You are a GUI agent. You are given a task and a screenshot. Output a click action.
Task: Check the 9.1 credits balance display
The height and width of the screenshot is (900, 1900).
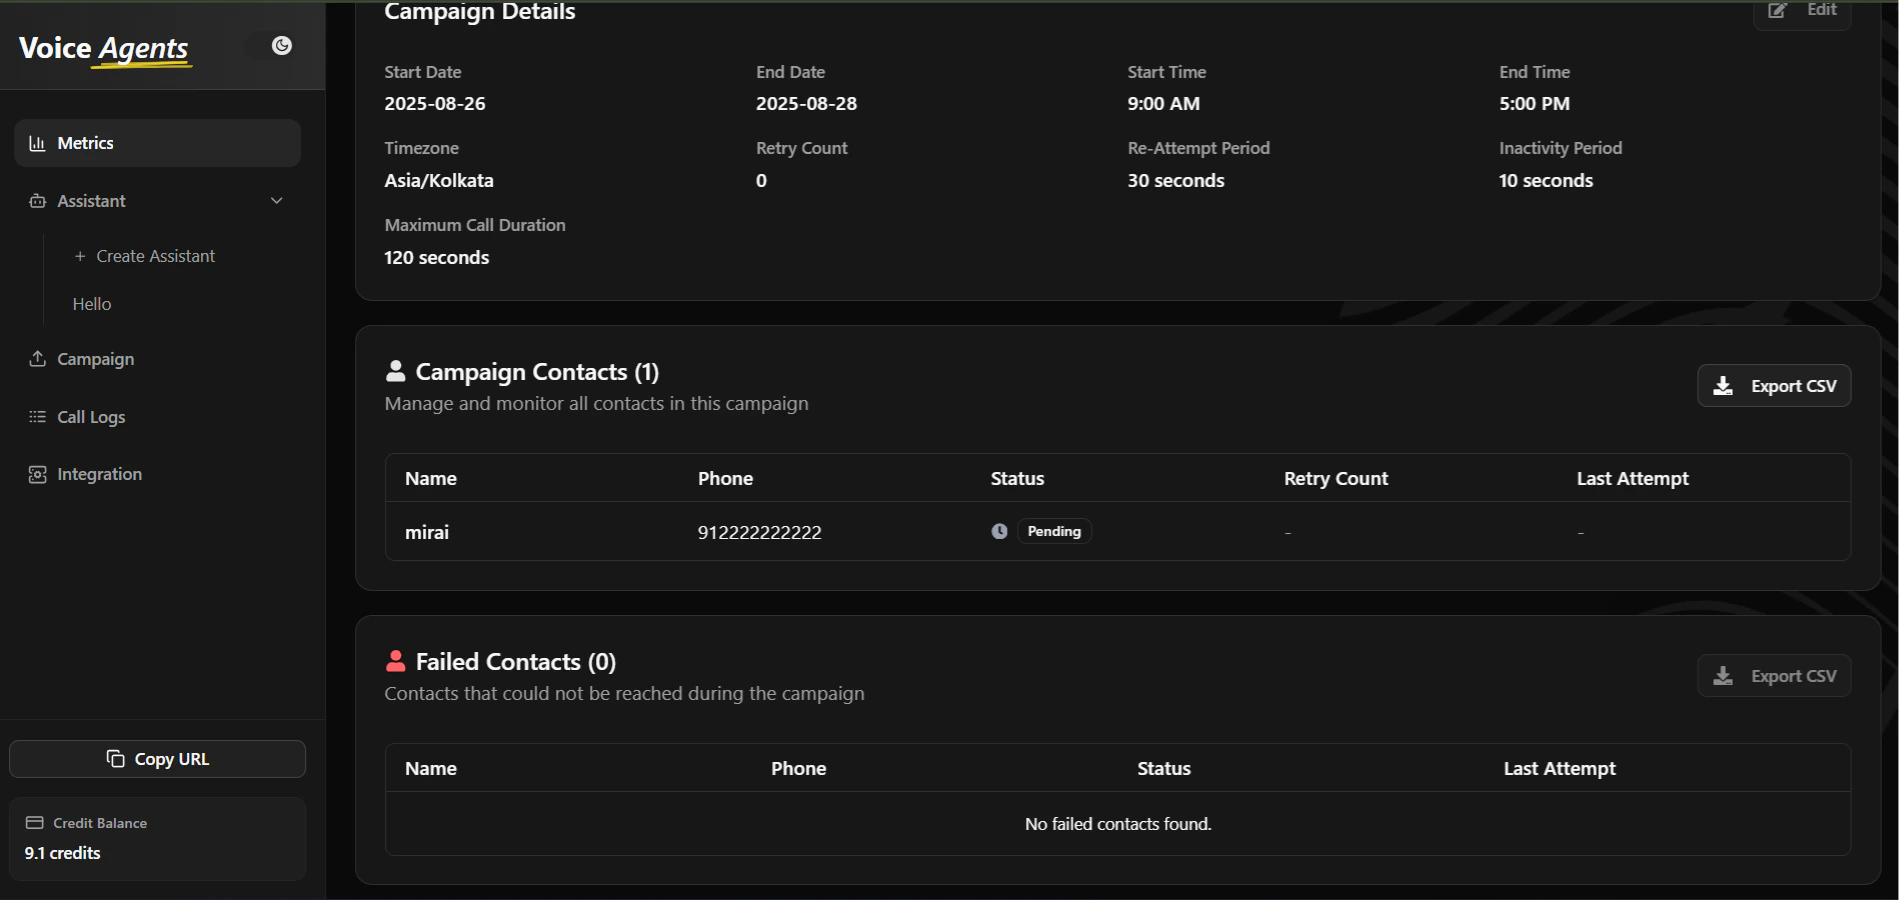(x=62, y=853)
